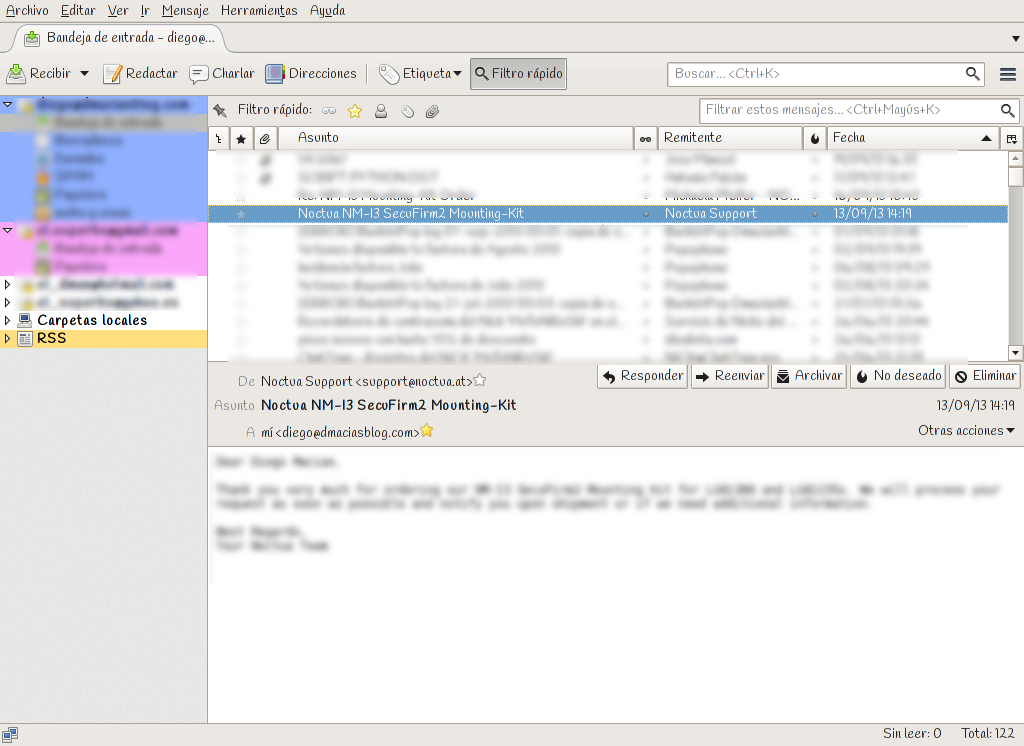This screenshot has height=746, width=1024.
Task: Click the online status icon in status bar
Action: click(x=10, y=734)
